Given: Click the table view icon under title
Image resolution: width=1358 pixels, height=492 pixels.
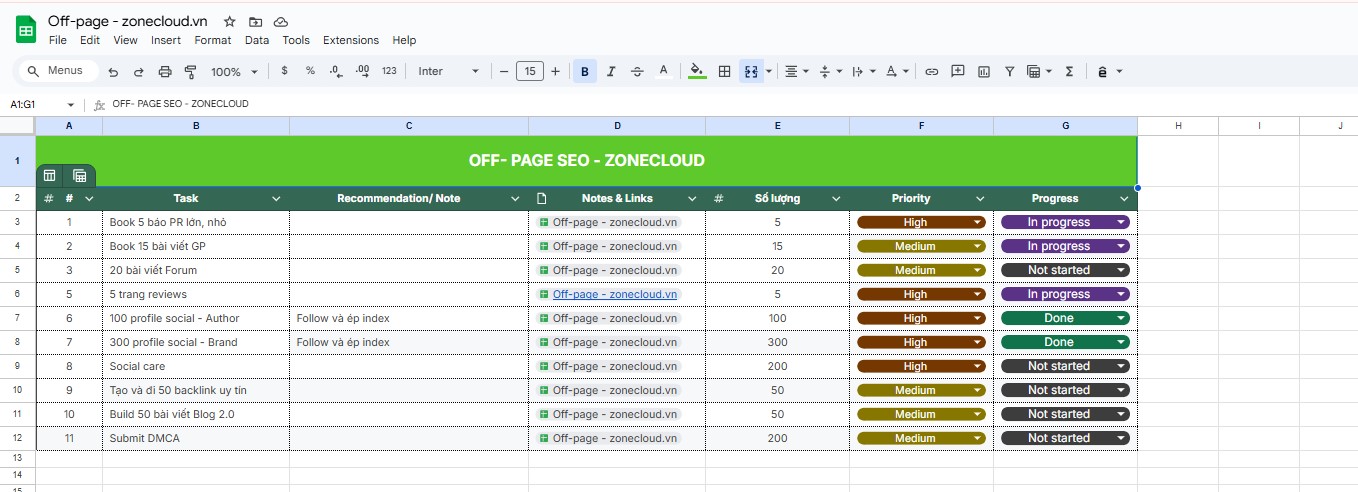Looking at the screenshot, I should coord(49,175).
